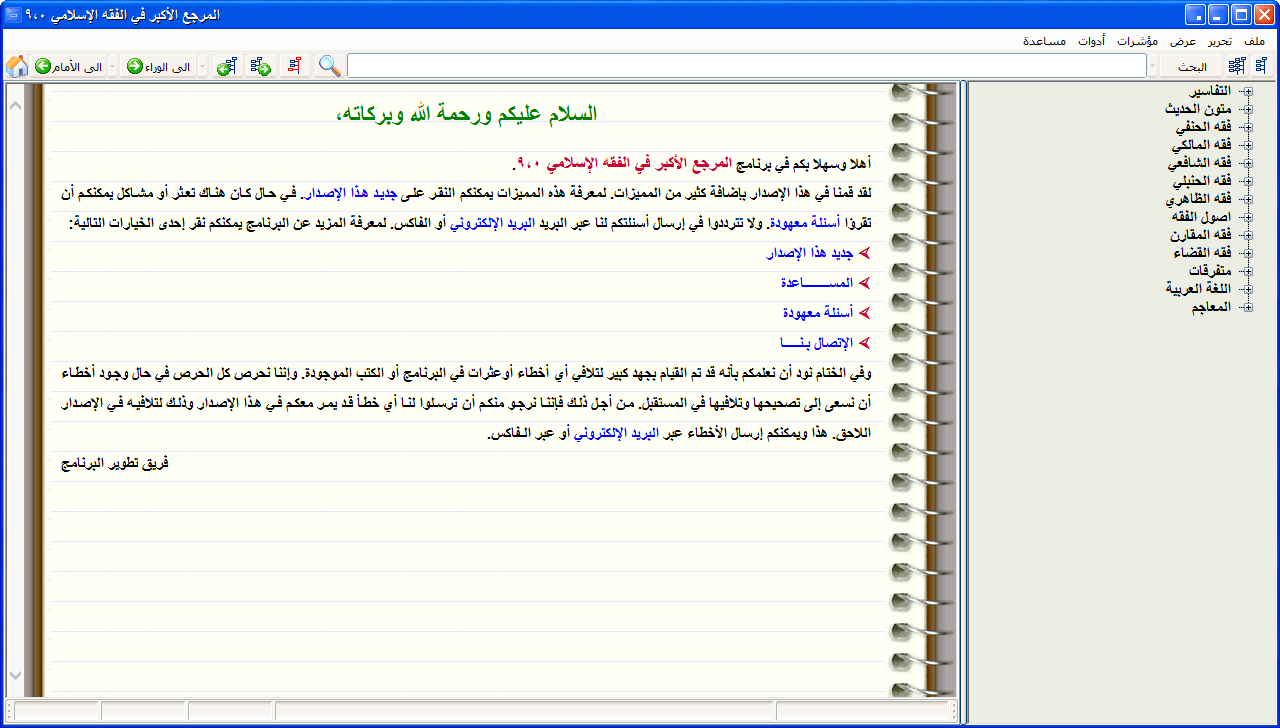Click tree icon with green right arrow
The height and width of the screenshot is (728, 1280).
[261, 66]
